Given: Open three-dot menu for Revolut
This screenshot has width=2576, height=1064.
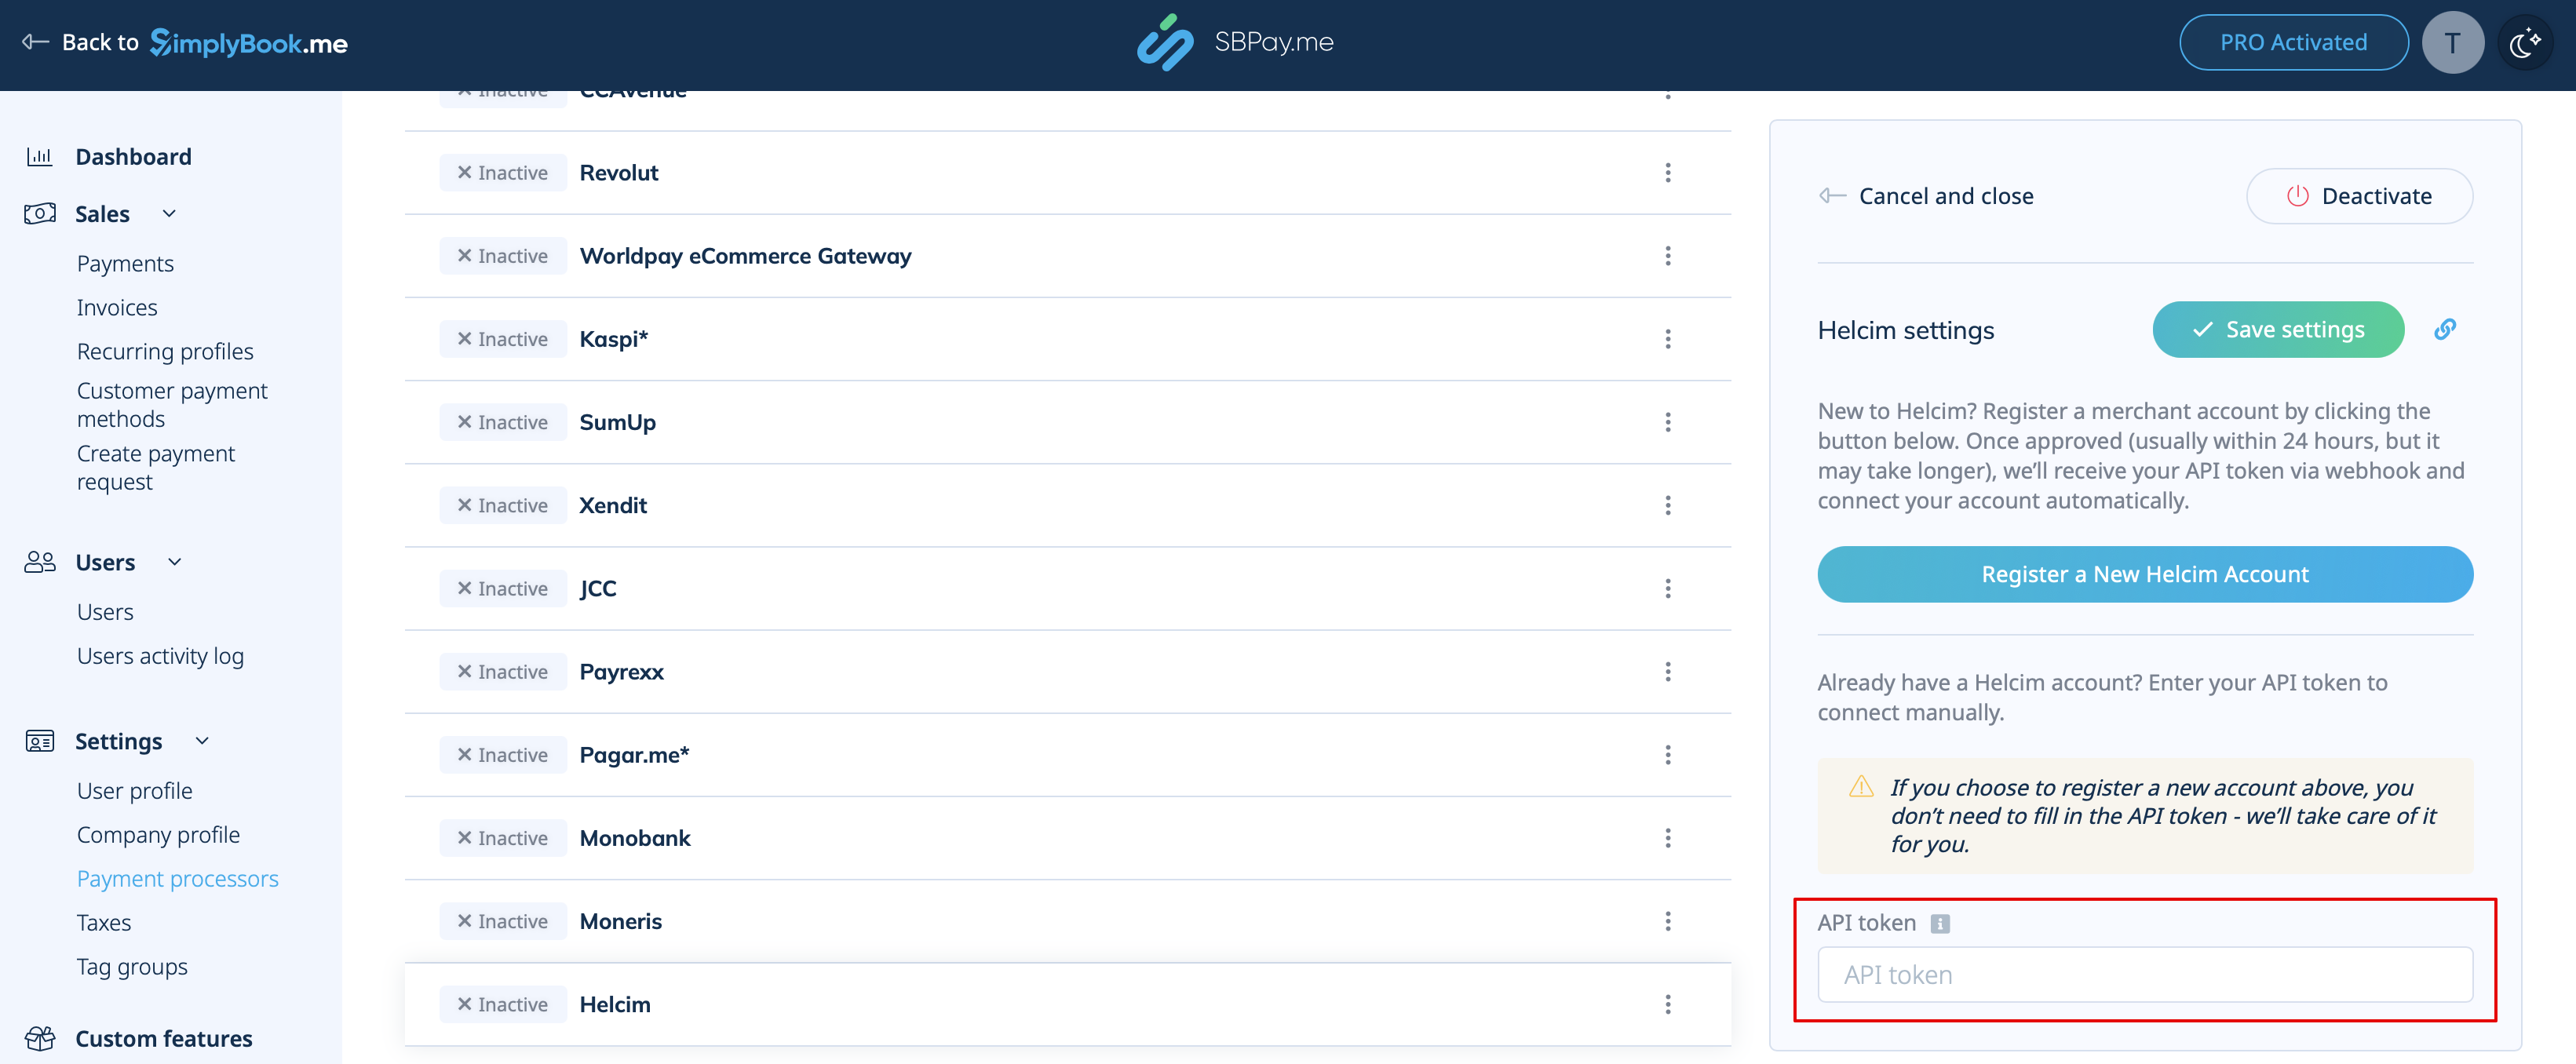Looking at the screenshot, I should point(1667,173).
